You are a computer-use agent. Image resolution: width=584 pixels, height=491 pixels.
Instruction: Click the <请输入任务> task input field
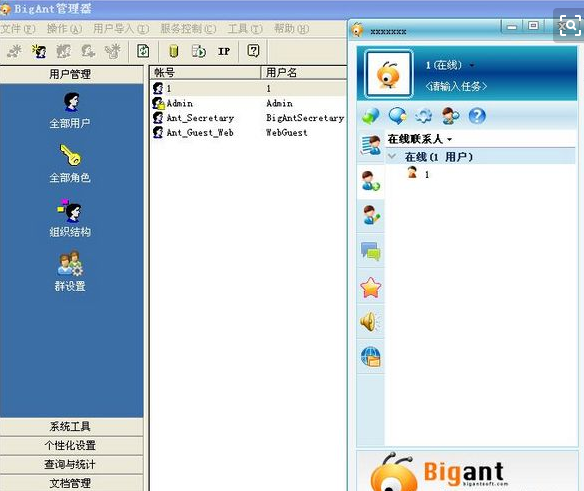(x=456, y=86)
